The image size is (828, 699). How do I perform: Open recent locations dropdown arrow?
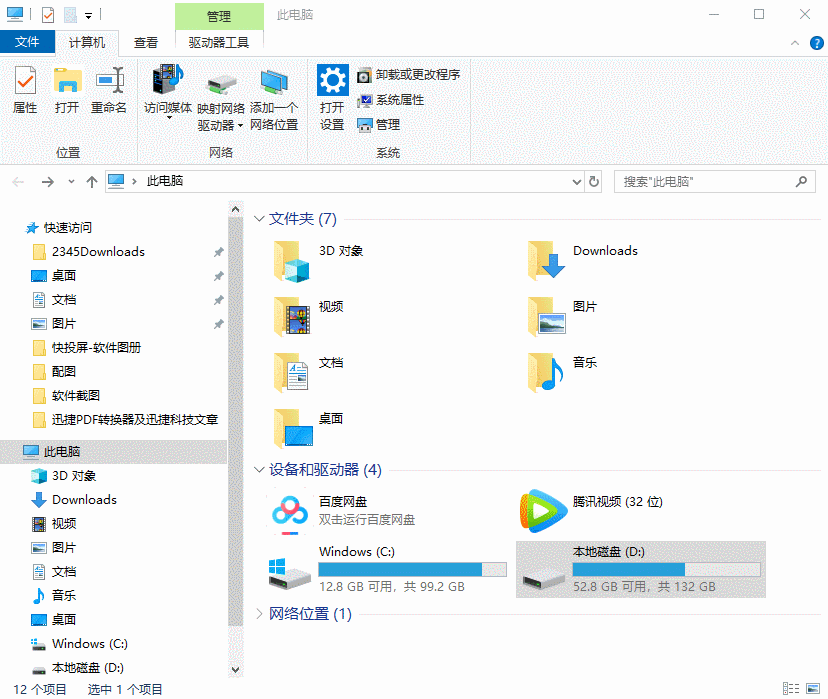pos(71,182)
